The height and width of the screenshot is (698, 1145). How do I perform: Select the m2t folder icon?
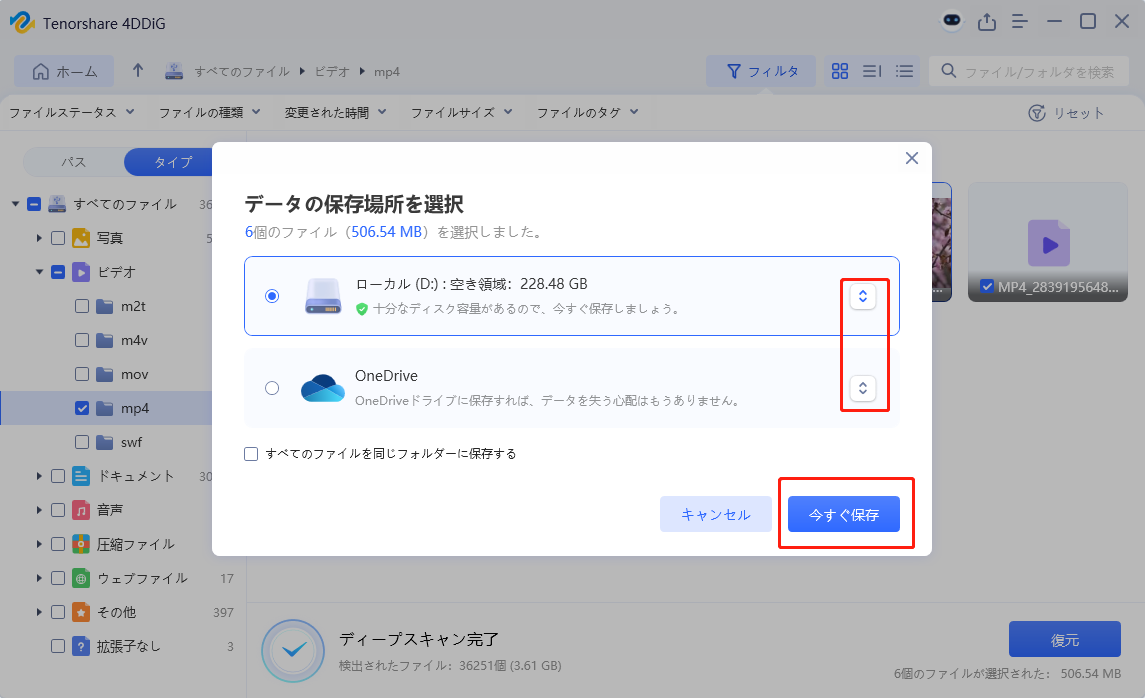pos(105,306)
